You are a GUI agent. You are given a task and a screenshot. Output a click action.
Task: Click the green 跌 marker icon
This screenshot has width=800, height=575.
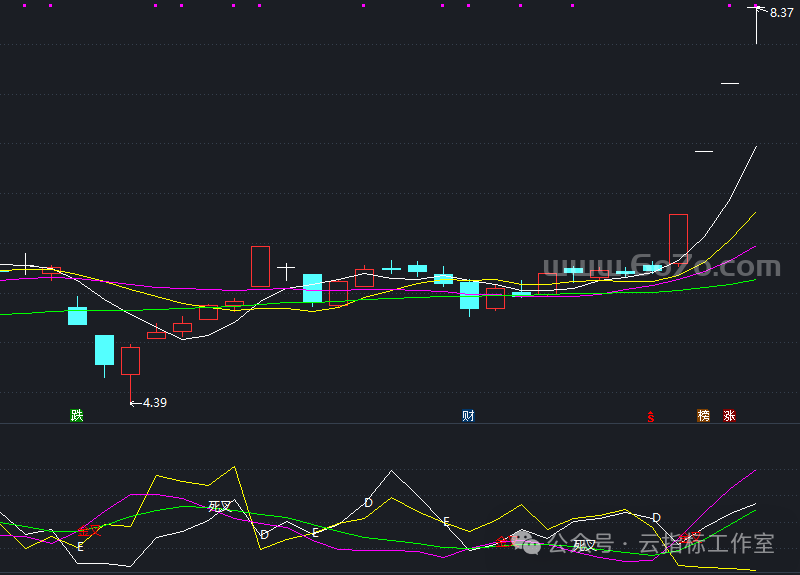[76, 415]
